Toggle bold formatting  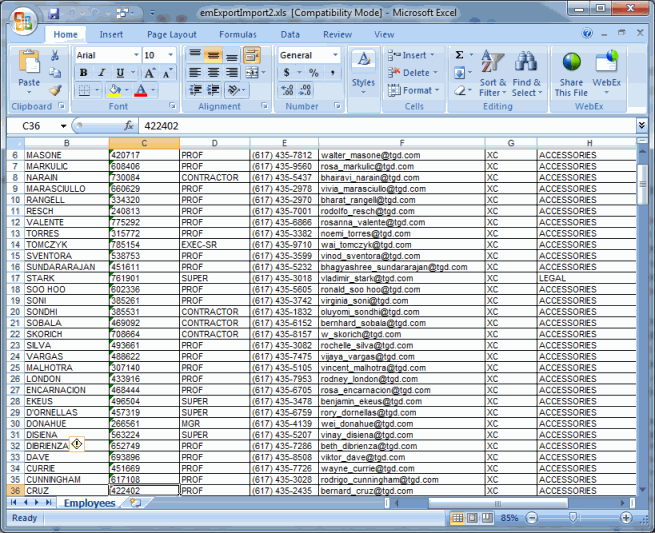click(83, 73)
